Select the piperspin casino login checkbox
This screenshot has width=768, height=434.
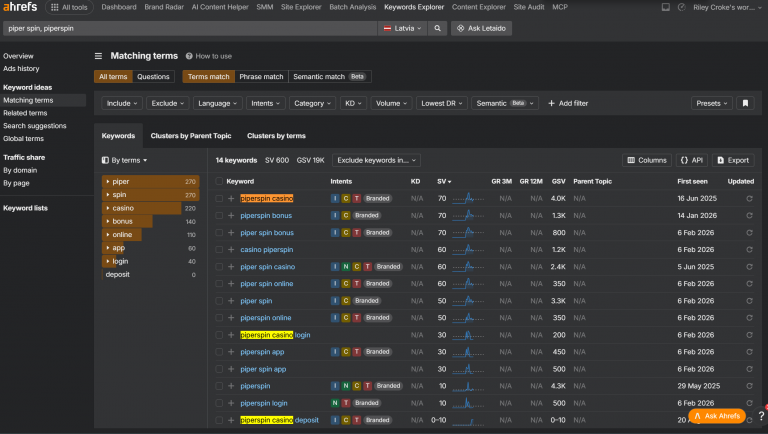click(x=219, y=335)
